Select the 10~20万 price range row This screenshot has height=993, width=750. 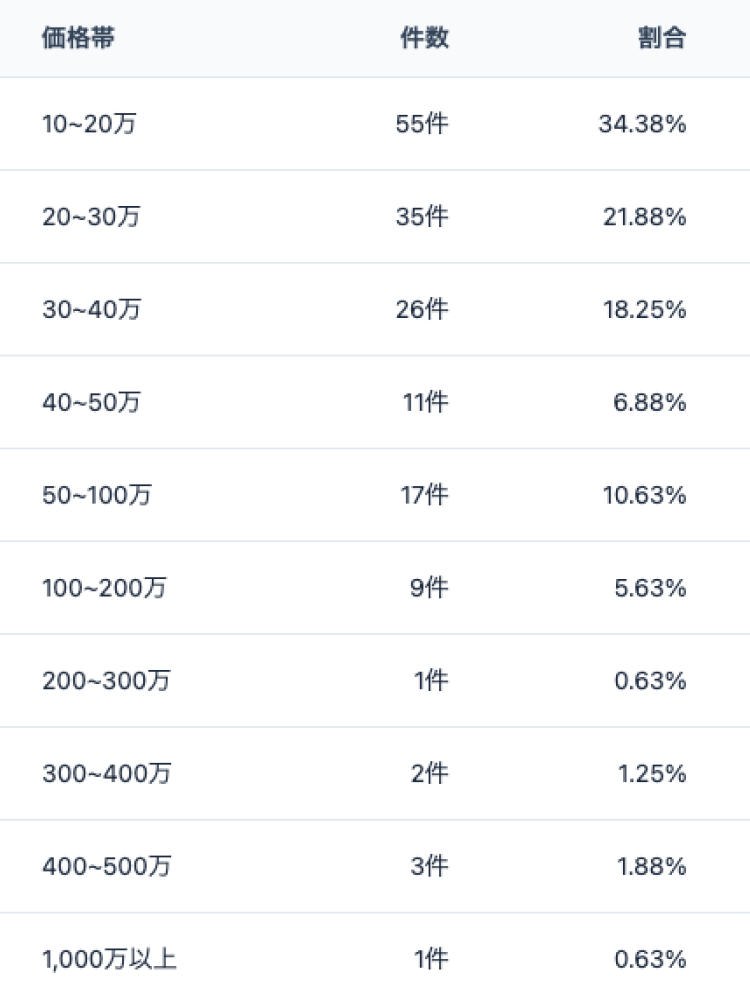(88, 124)
